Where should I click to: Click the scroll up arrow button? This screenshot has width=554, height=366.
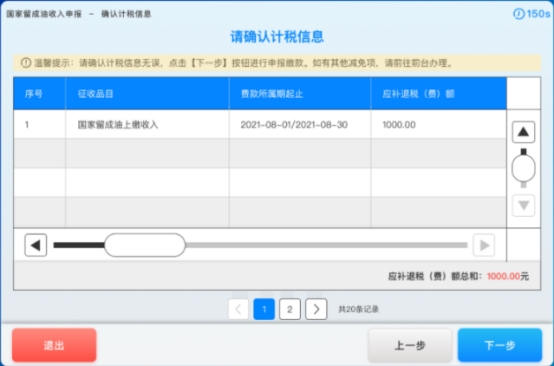[523, 132]
